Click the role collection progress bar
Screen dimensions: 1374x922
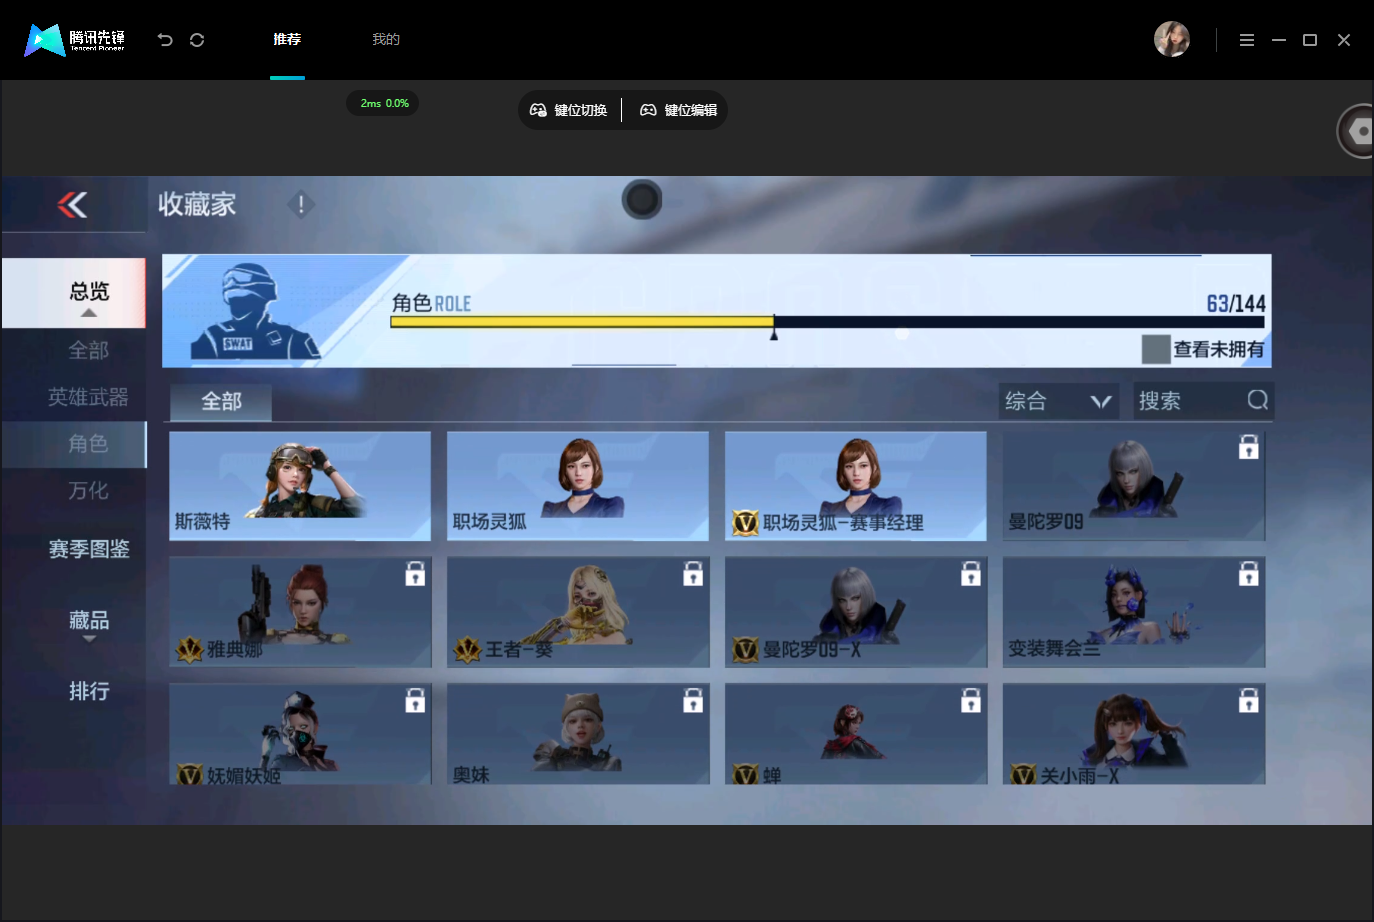827,322
